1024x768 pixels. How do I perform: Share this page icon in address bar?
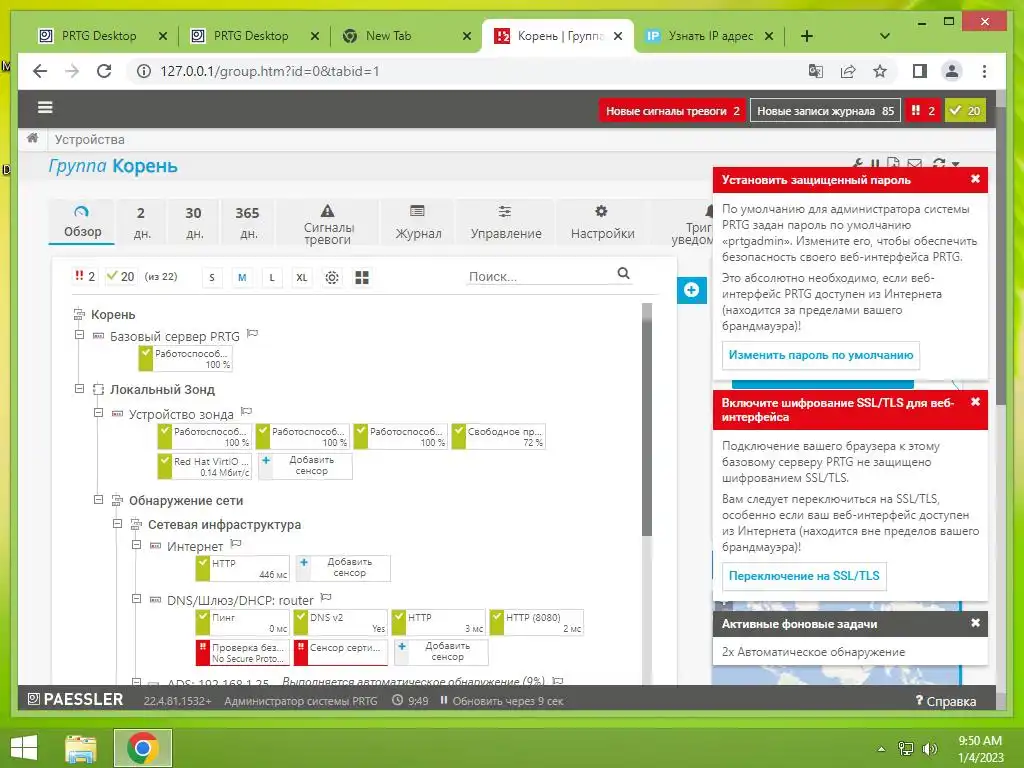[x=848, y=71]
